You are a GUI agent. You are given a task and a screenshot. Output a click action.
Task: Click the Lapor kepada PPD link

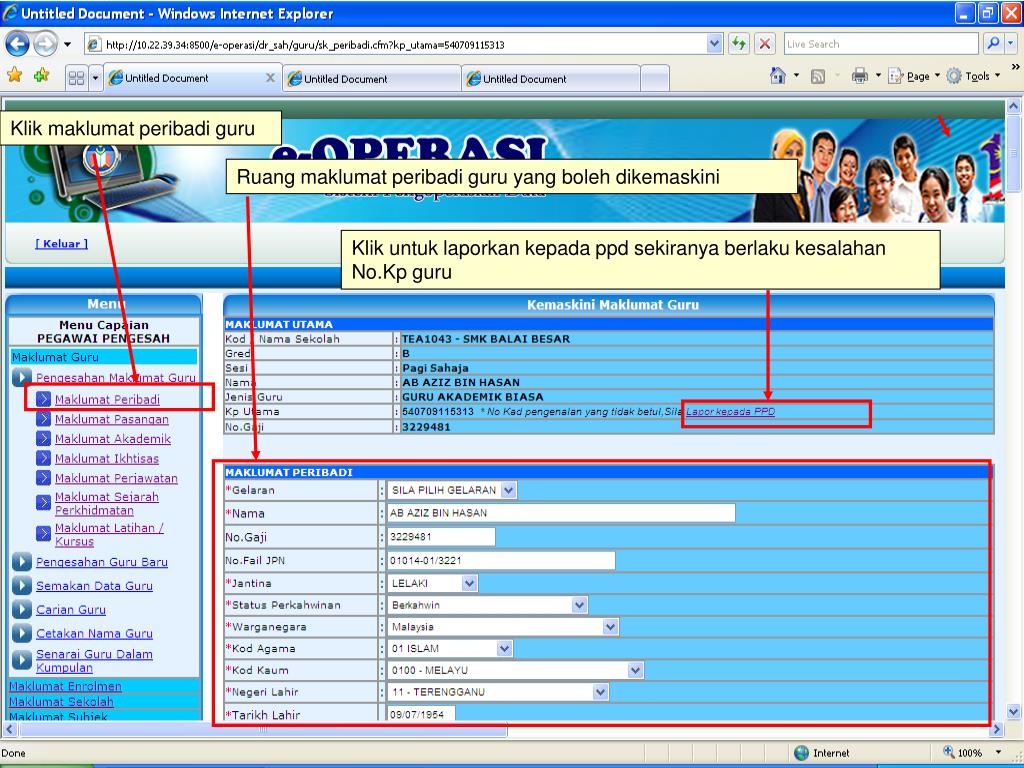[x=730, y=411]
